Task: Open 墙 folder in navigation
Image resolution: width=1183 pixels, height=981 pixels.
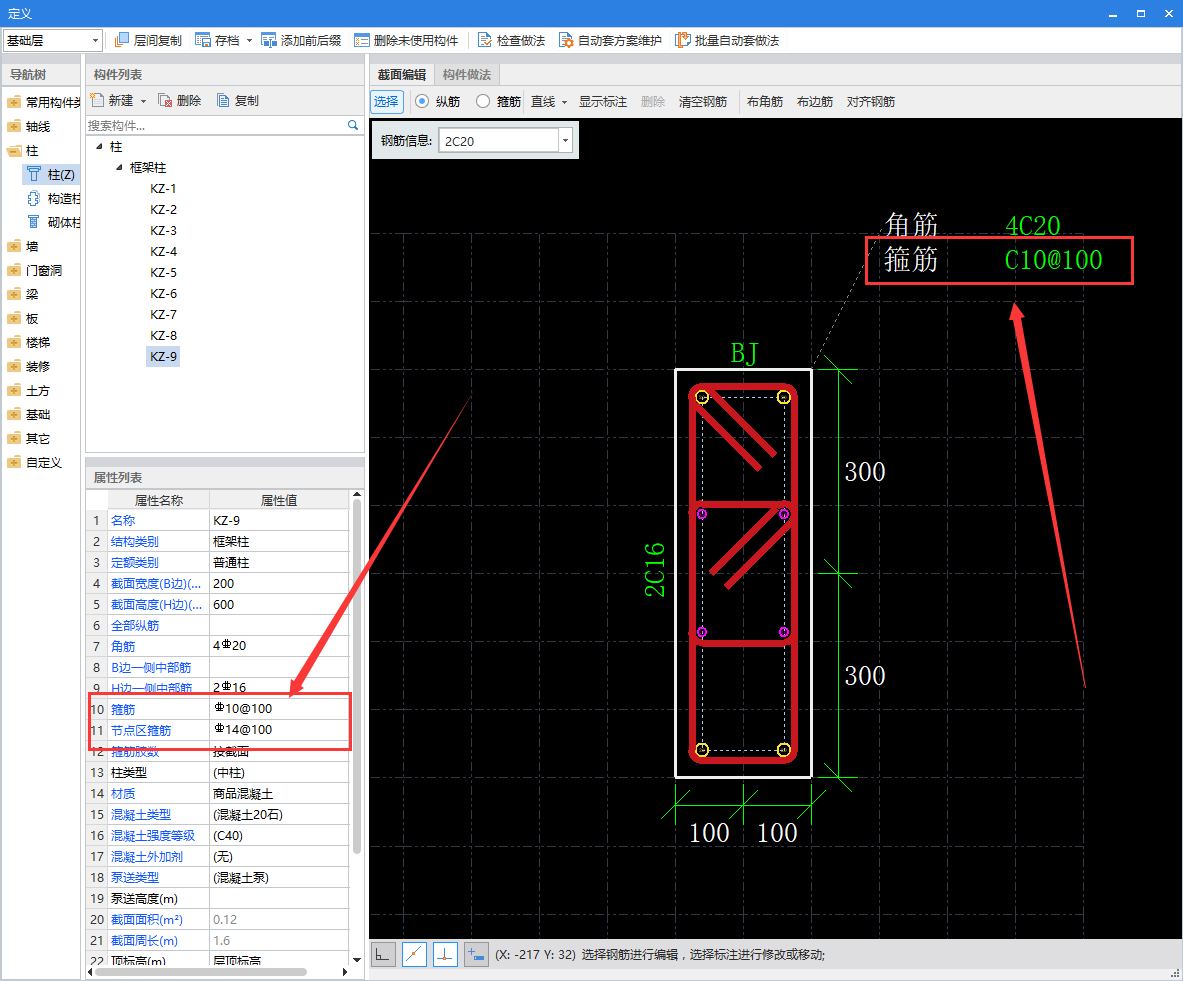Action: coord(14,246)
